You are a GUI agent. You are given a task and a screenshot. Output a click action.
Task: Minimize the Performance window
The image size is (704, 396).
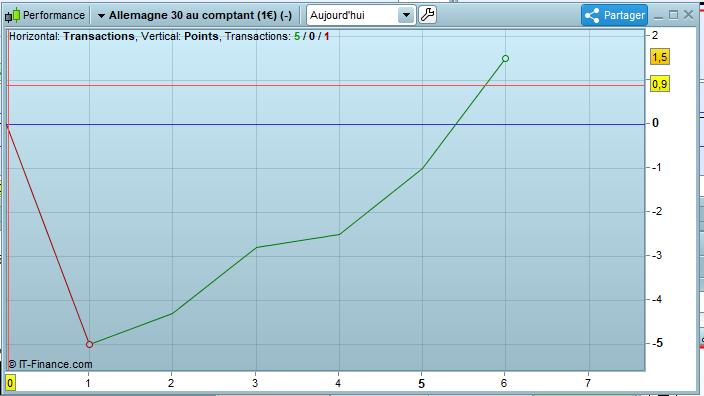(x=658, y=17)
